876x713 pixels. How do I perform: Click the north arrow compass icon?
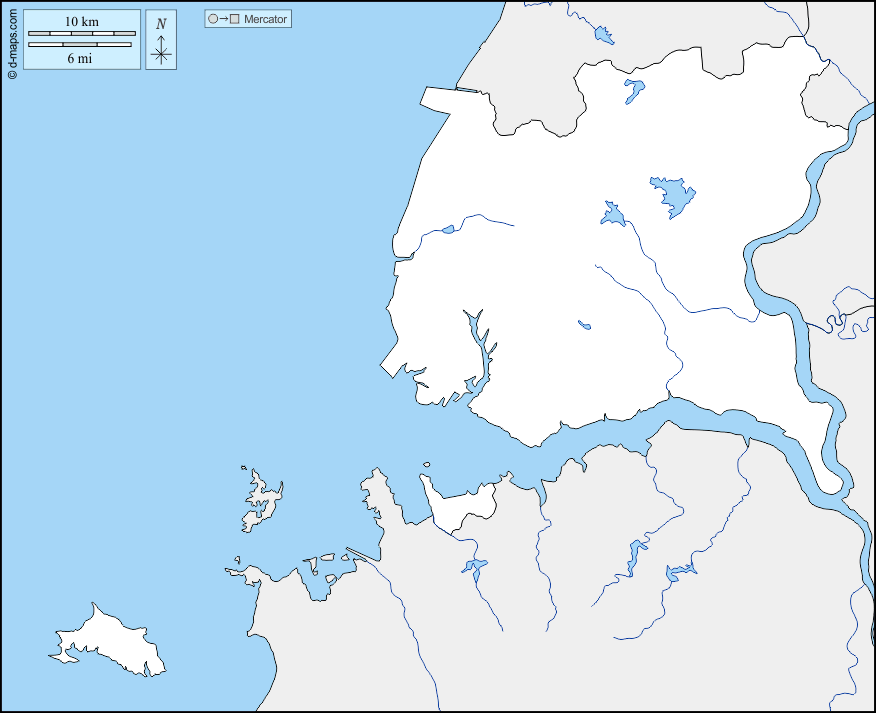click(161, 50)
